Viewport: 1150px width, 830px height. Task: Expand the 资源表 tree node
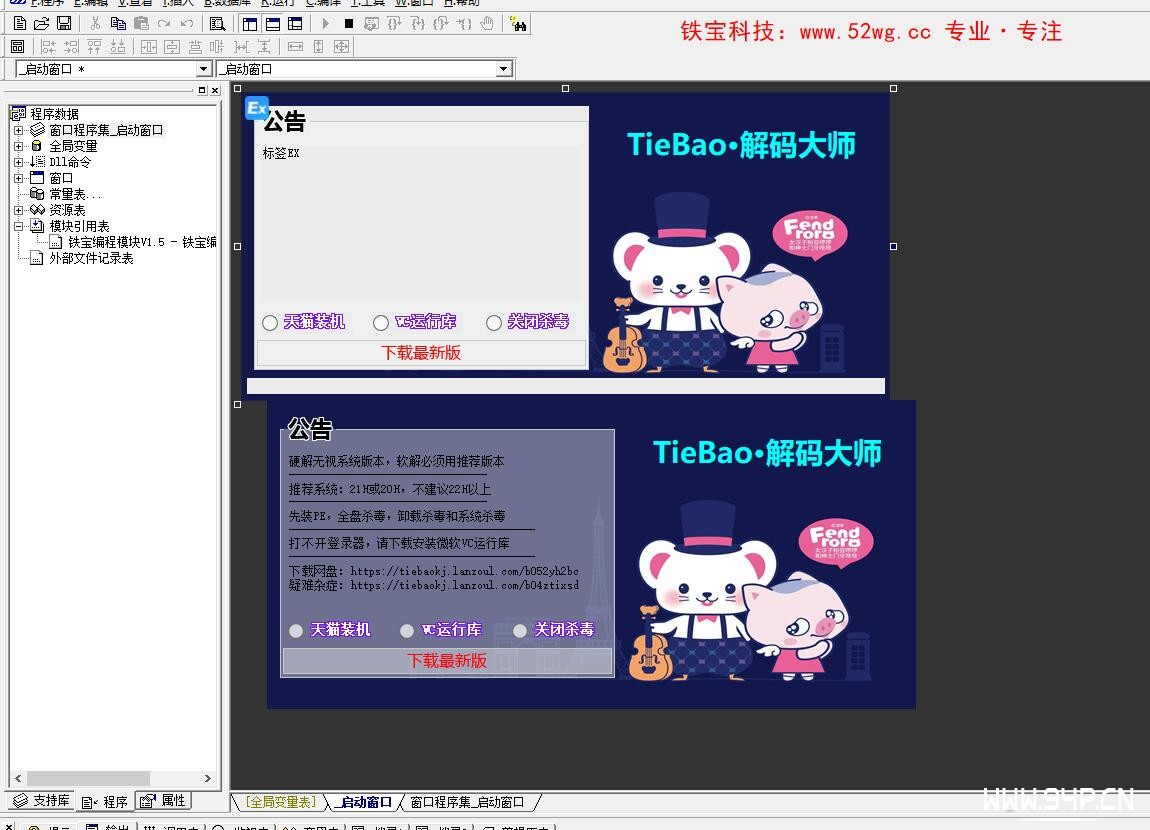pyautogui.click(x=18, y=210)
